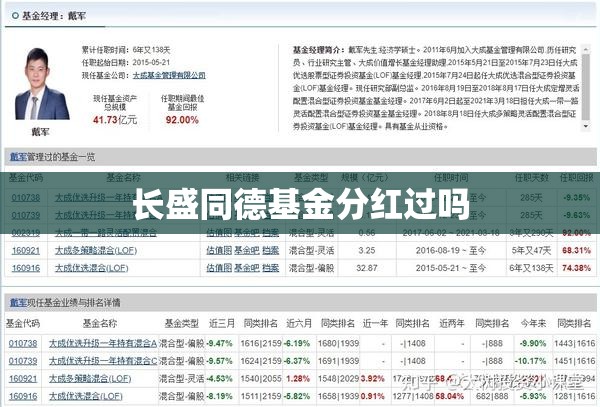This screenshot has height=407, width=600.
Task: Open fund code 160916 in the managed funds list
Action: tap(26, 268)
